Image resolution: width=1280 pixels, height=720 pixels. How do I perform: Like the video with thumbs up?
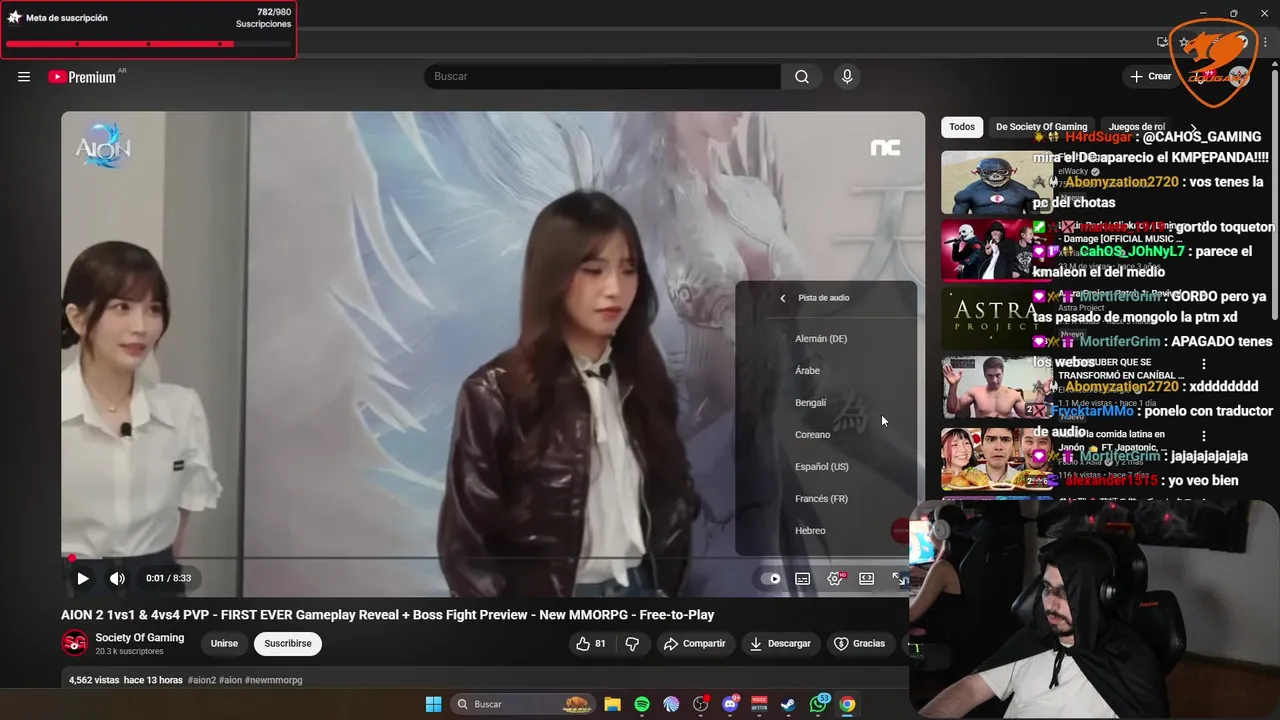pyautogui.click(x=591, y=644)
